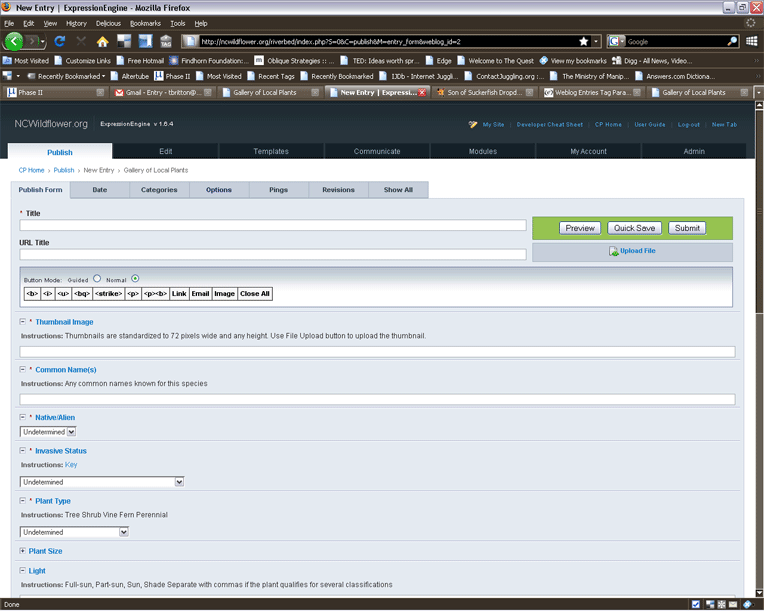Click the Upload File icon
Screen dimensions: 764x611
click(614, 251)
